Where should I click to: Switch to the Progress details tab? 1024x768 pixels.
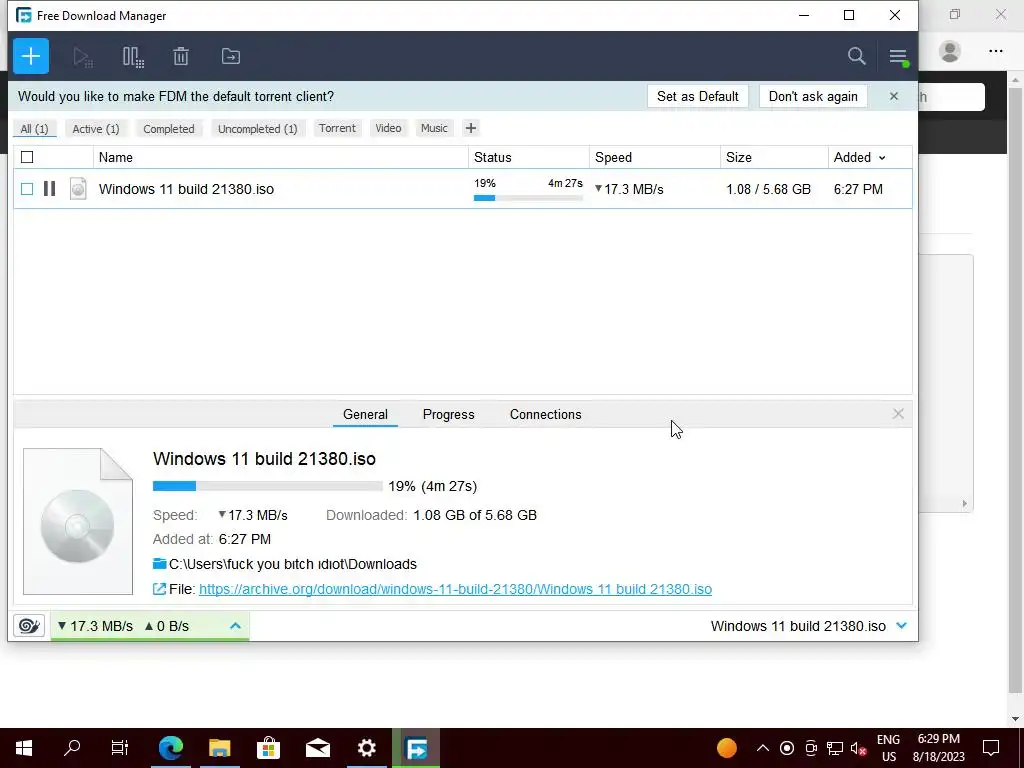pyautogui.click(x=449, y=414)
